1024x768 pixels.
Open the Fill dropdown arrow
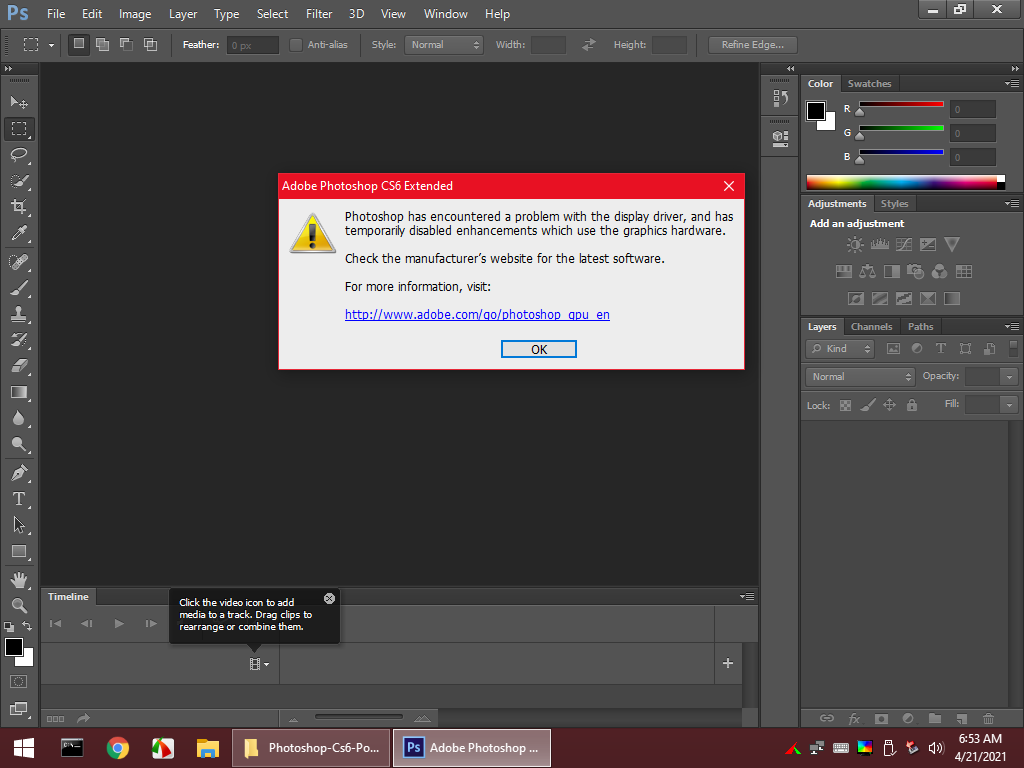click(1009, 405)
